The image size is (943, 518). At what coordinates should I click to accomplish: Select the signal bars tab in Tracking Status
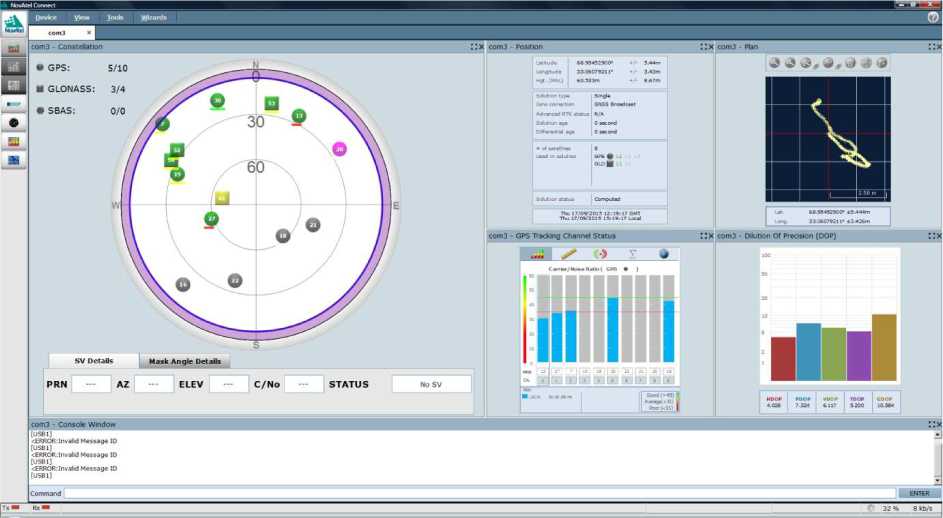click(x=538, y=255)
